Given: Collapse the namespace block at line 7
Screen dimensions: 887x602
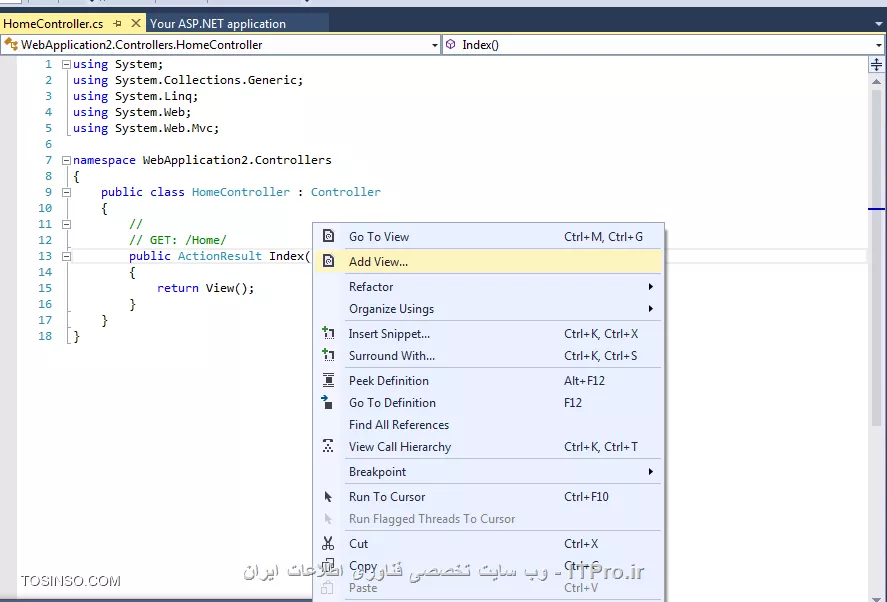Looking at the screenshot, I should coord(66,160).
